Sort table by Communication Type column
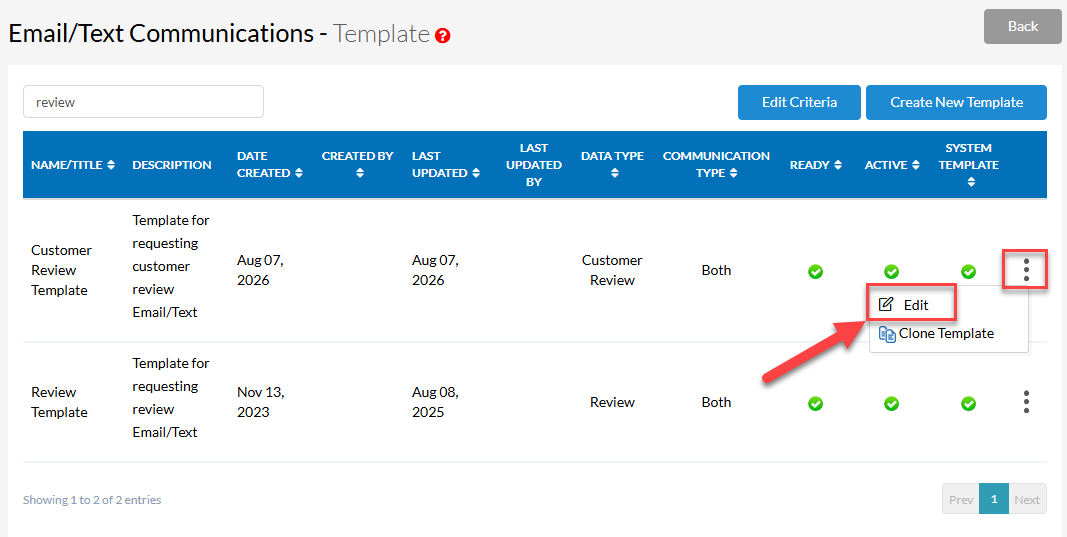This screenshot has height=537, width=1067. (717, 165)
